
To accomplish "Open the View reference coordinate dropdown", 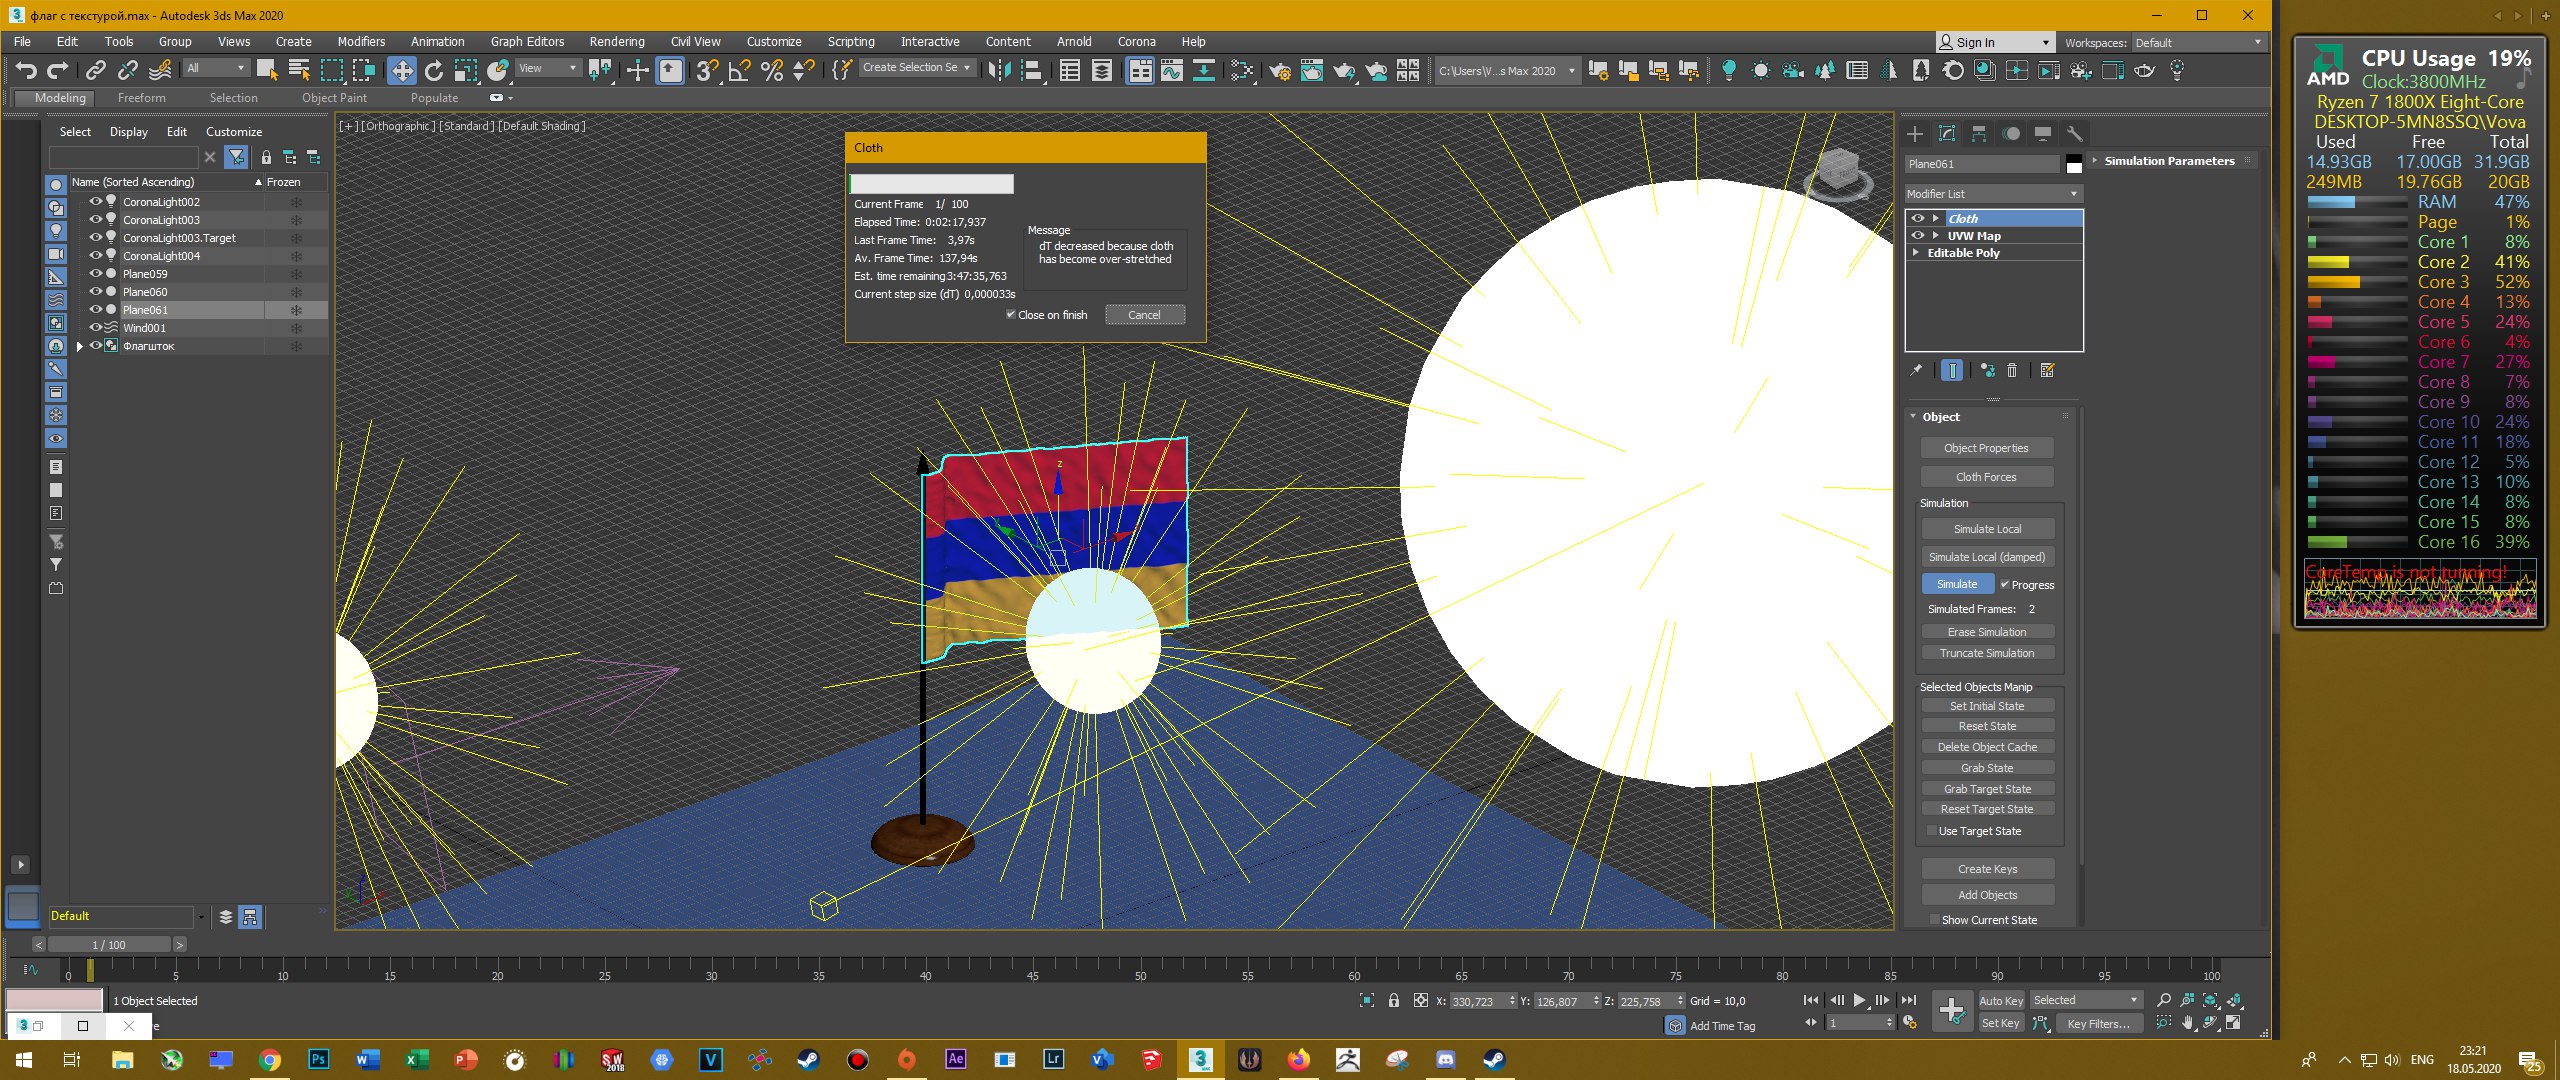I will click(x=547, y=68).
